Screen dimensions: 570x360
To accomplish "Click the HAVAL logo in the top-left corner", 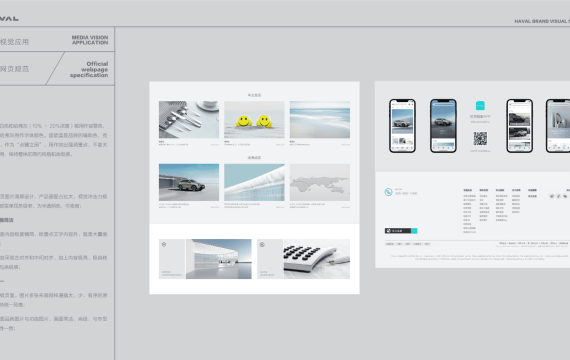I will [x=9, y=19].
